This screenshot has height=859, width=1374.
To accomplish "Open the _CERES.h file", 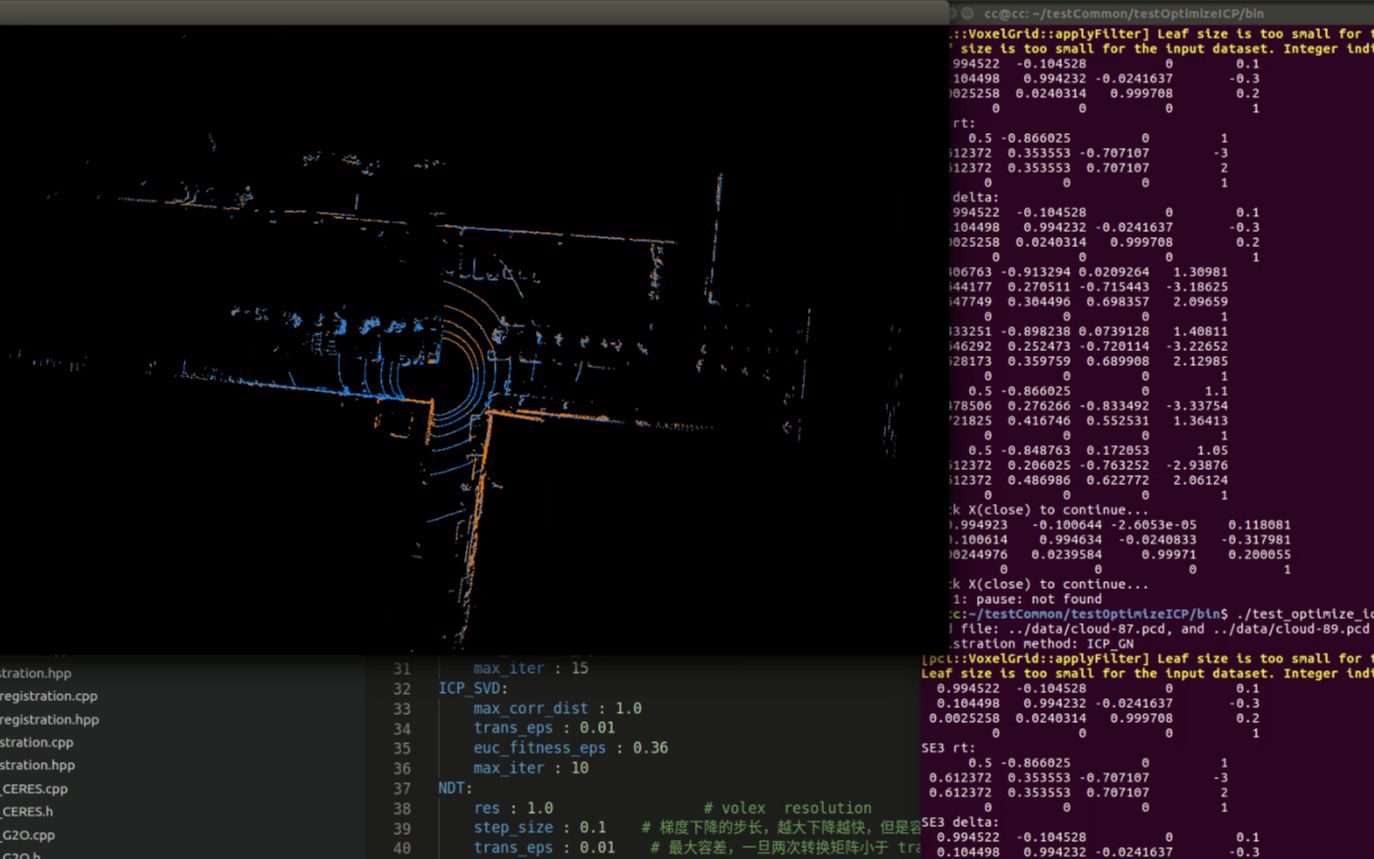I will coord(27,812).
